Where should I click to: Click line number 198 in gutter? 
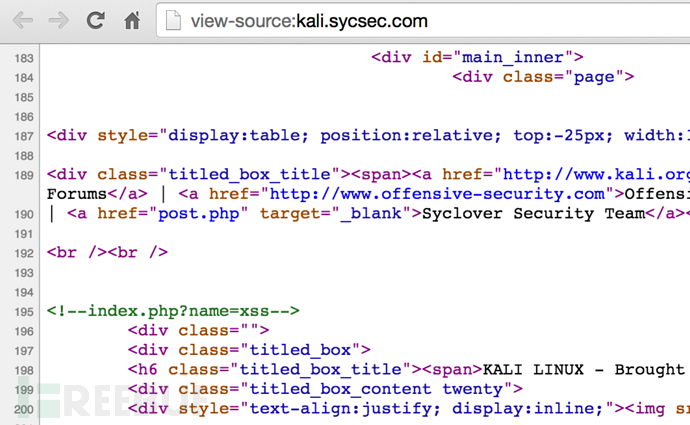coord(24,370)
